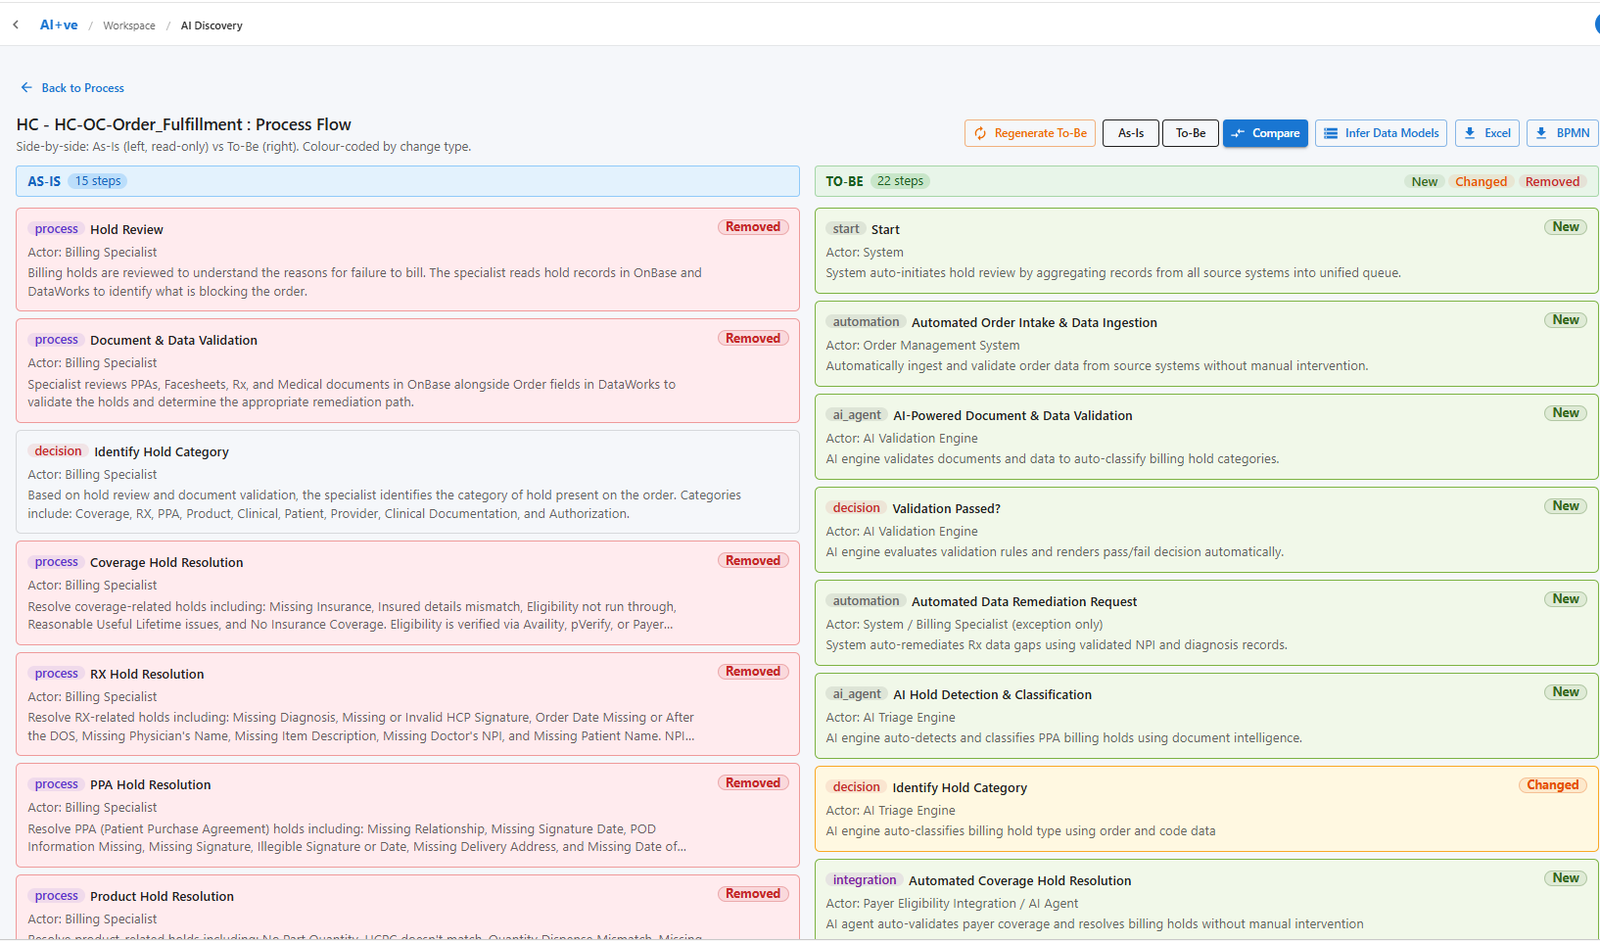Export the flow to Excel
This screenshot has width=1600, height=943.
(1487, 133)
